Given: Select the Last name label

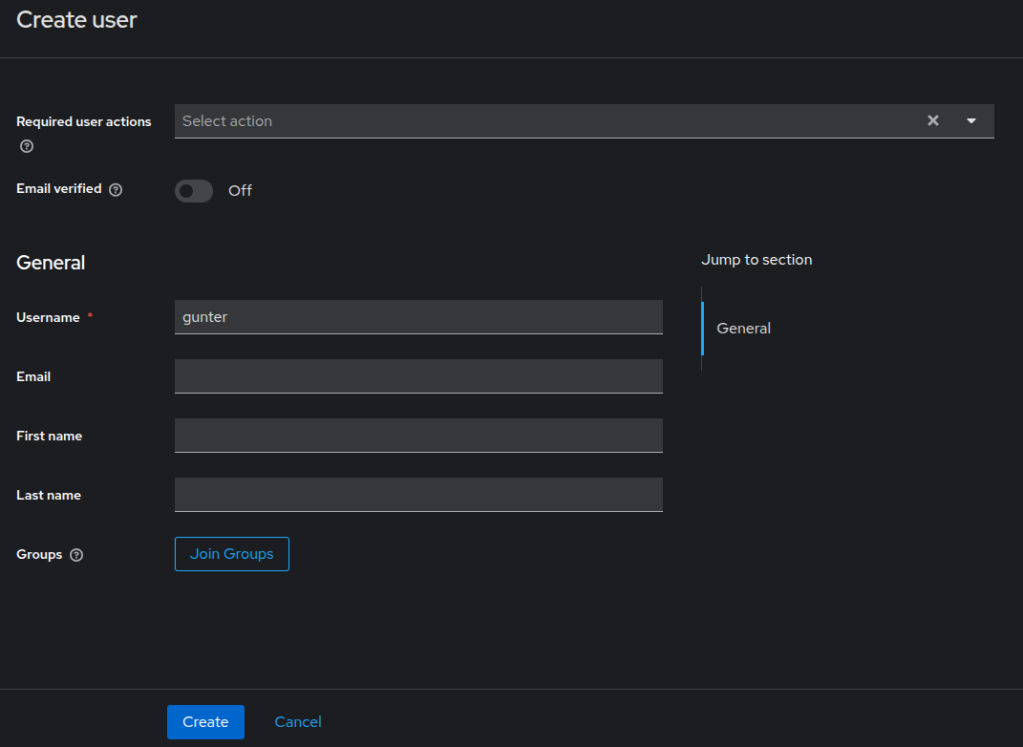Looking at the screenshot, I should [x=48, y=495].
